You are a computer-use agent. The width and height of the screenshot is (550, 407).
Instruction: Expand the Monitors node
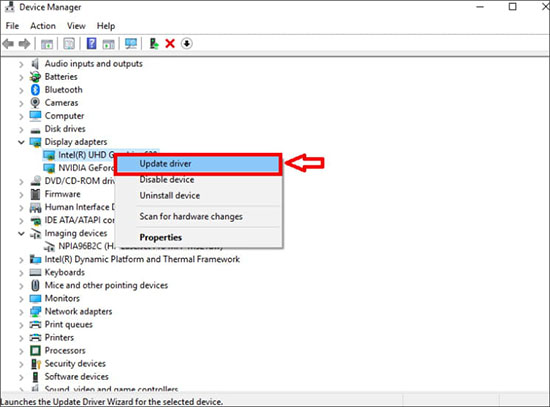pos(21,299)
